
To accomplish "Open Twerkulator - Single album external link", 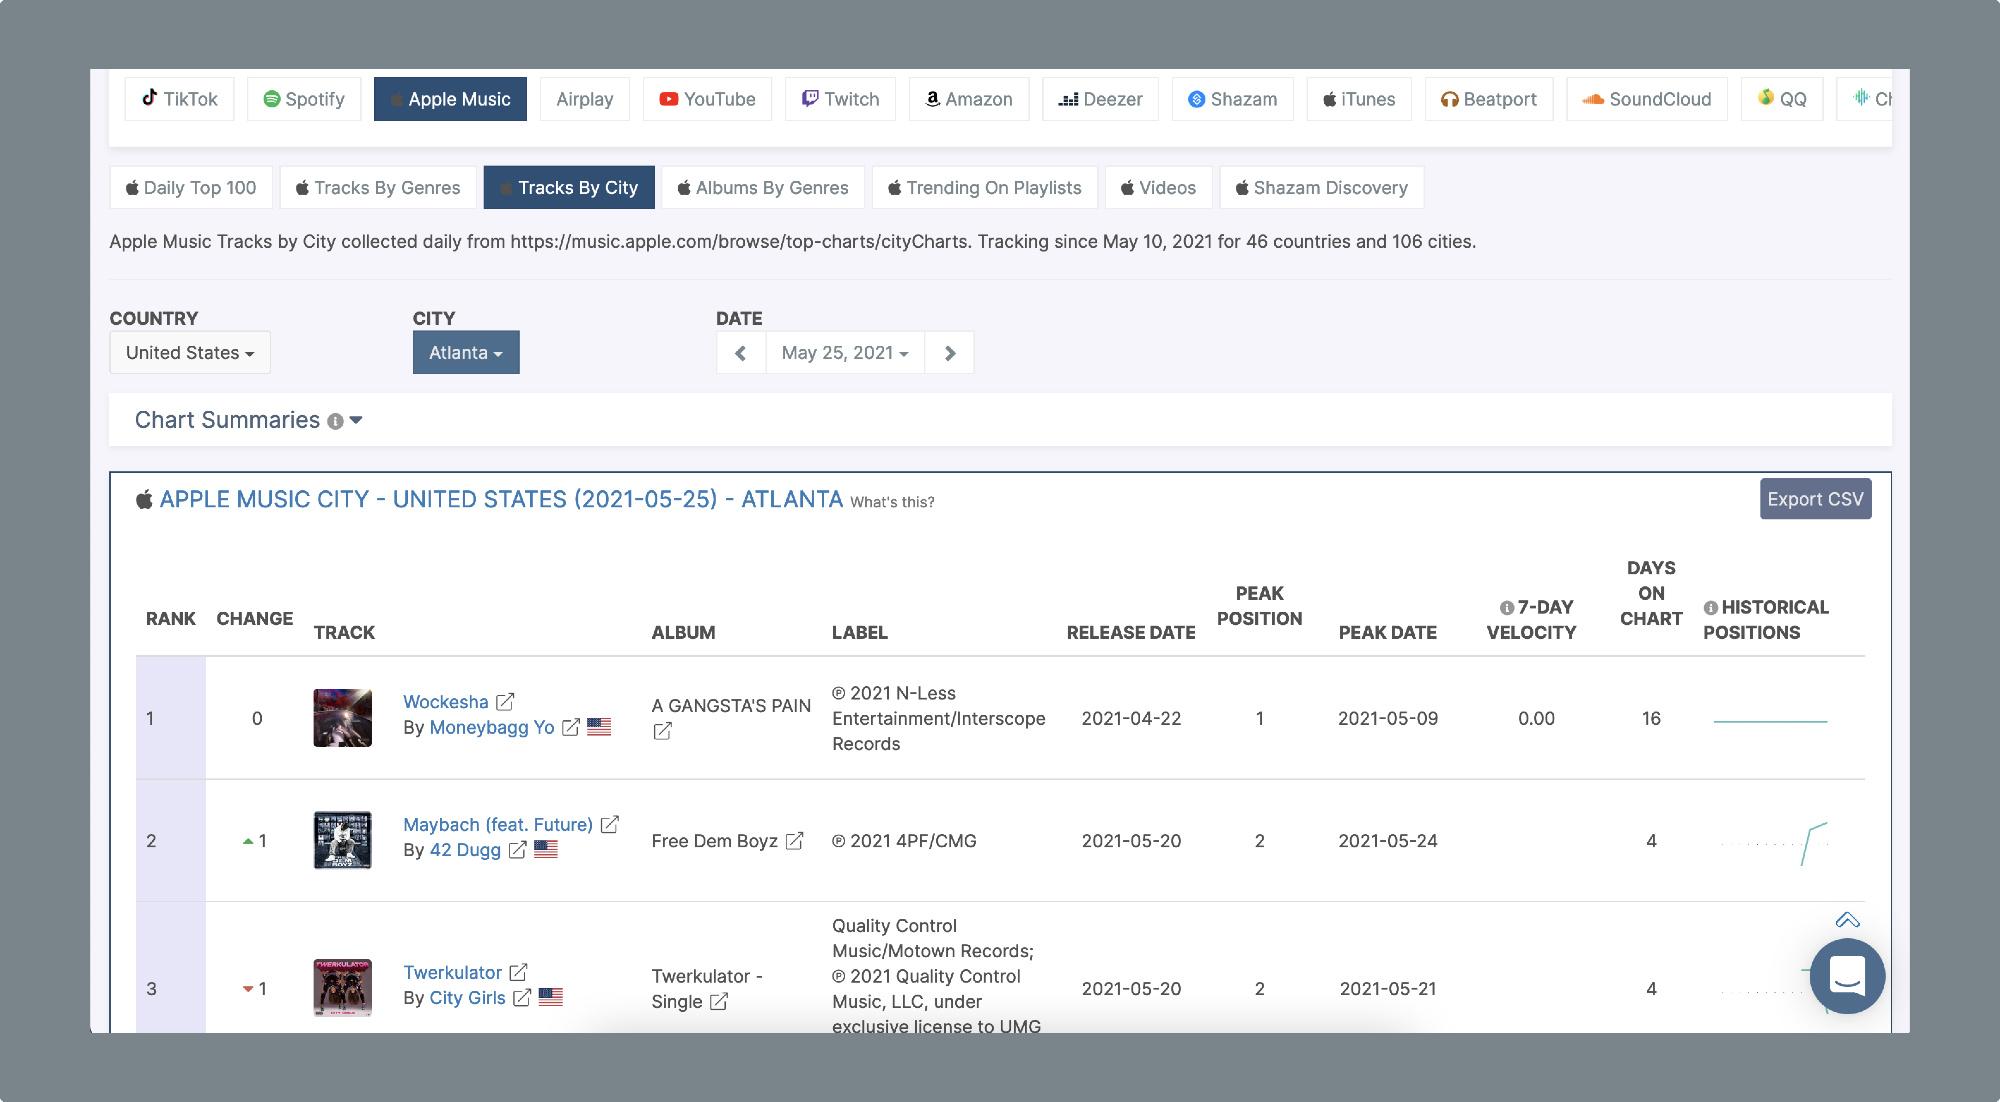I will point(719,1002).
